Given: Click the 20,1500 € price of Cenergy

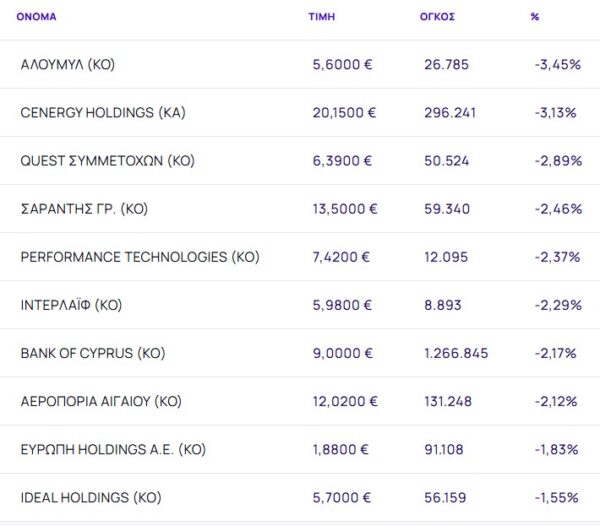Looking at the screenshot, I should click(x=344, y=113).
